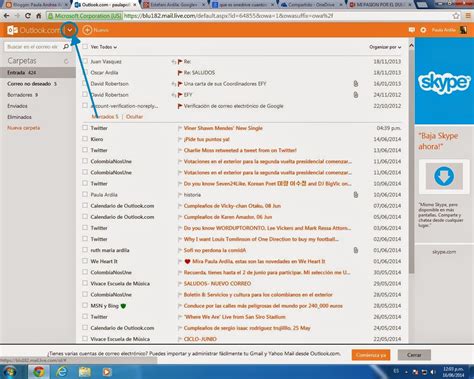The width and height of the screenshot is (474, 379).
Task: Click attachment clip on Una carta message
Action: (356, 84)
